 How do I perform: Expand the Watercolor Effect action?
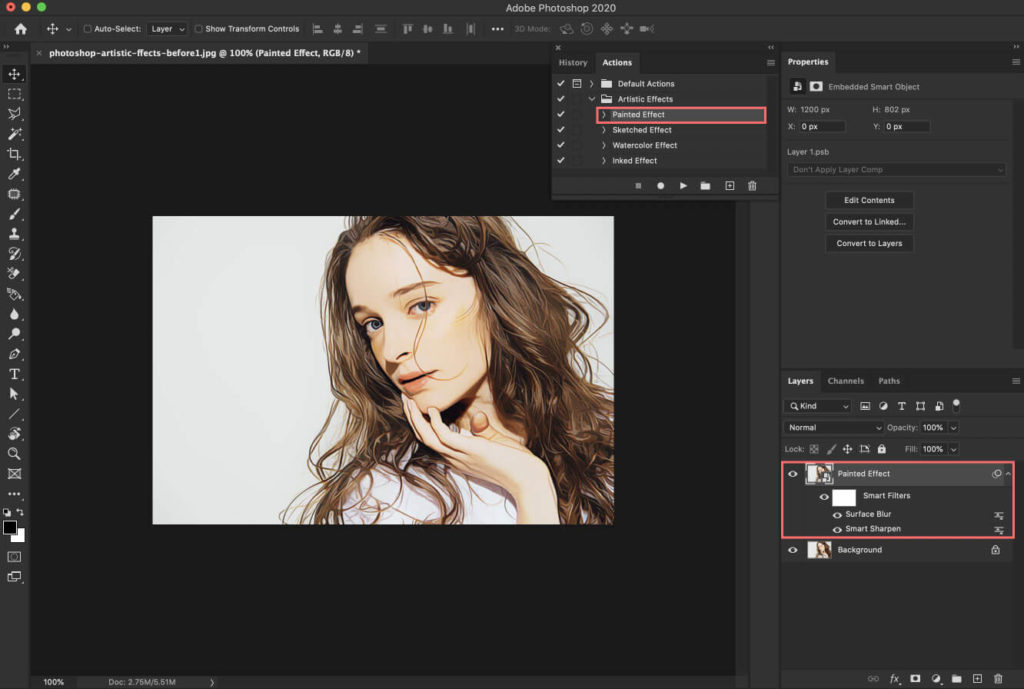click(603, 145)
